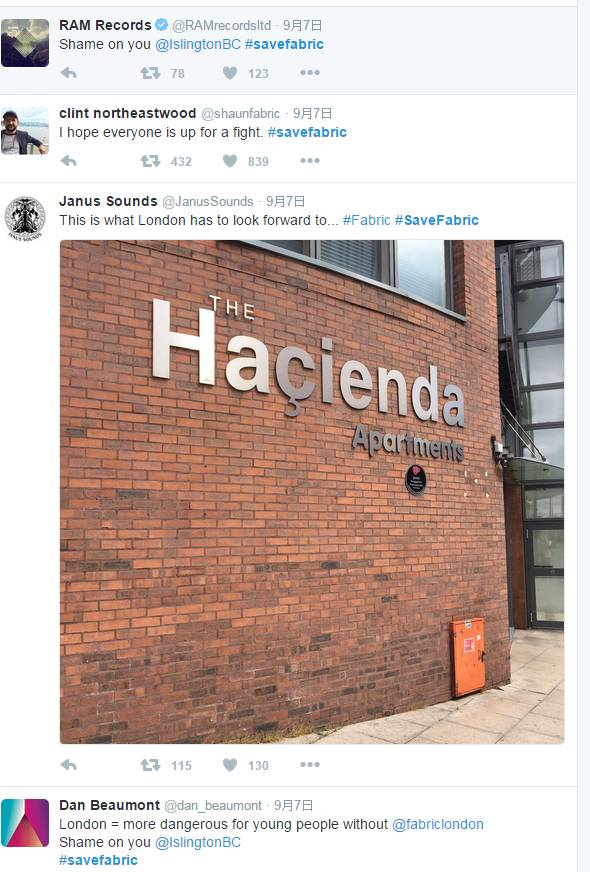Open Dan Beaumont's profile avatar
Viewport: 590px width, 872px height.
25,823
